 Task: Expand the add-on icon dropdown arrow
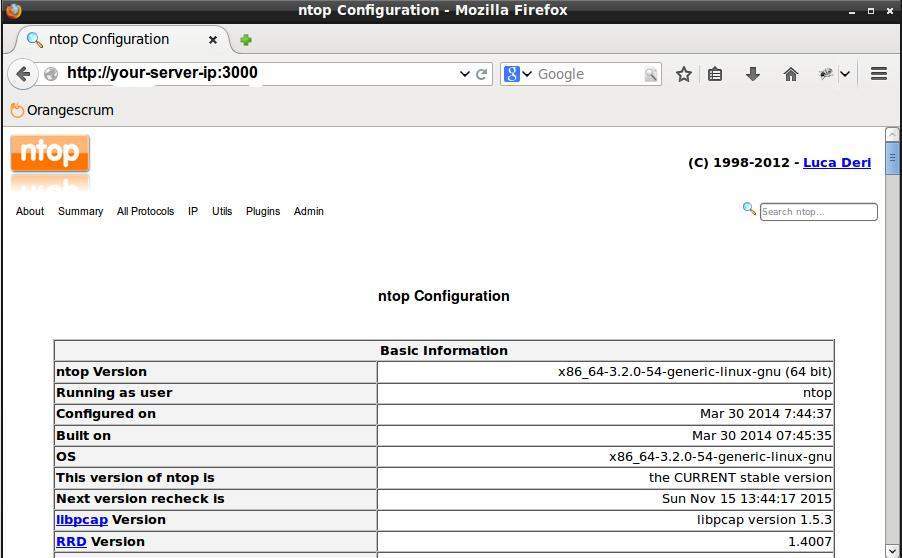pos(844,74)
